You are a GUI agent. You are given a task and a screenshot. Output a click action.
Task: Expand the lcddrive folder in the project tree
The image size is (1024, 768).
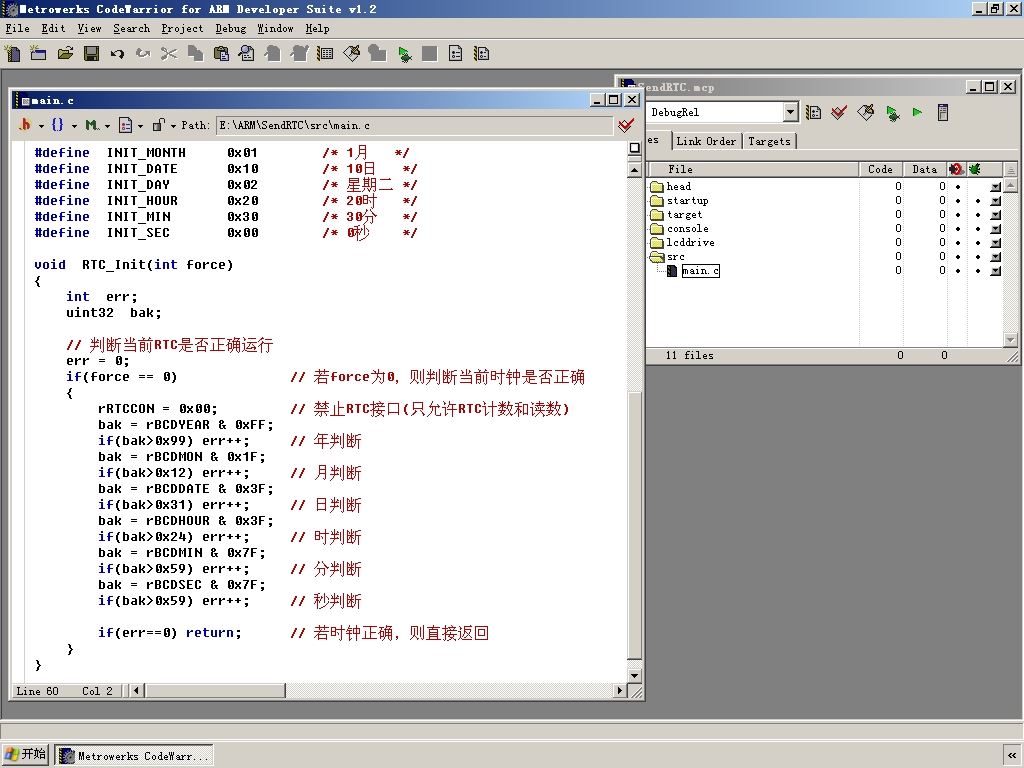(657, 243)
